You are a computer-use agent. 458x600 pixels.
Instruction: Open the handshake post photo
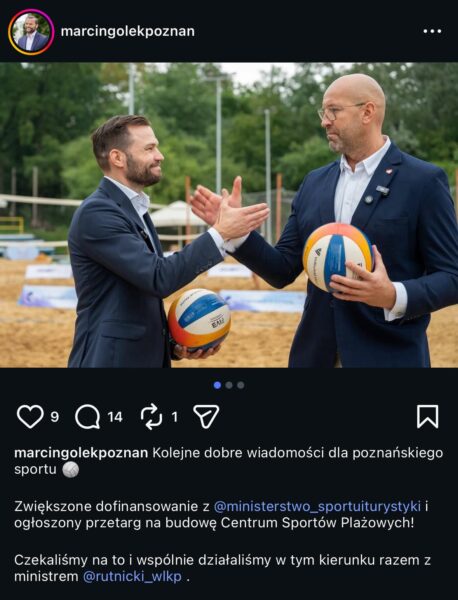point(229,215)
